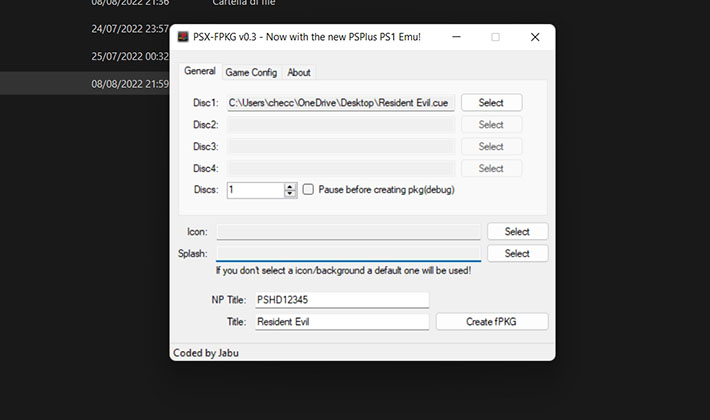Switch to the General tab
710x420 pixels.
(200, 71)
